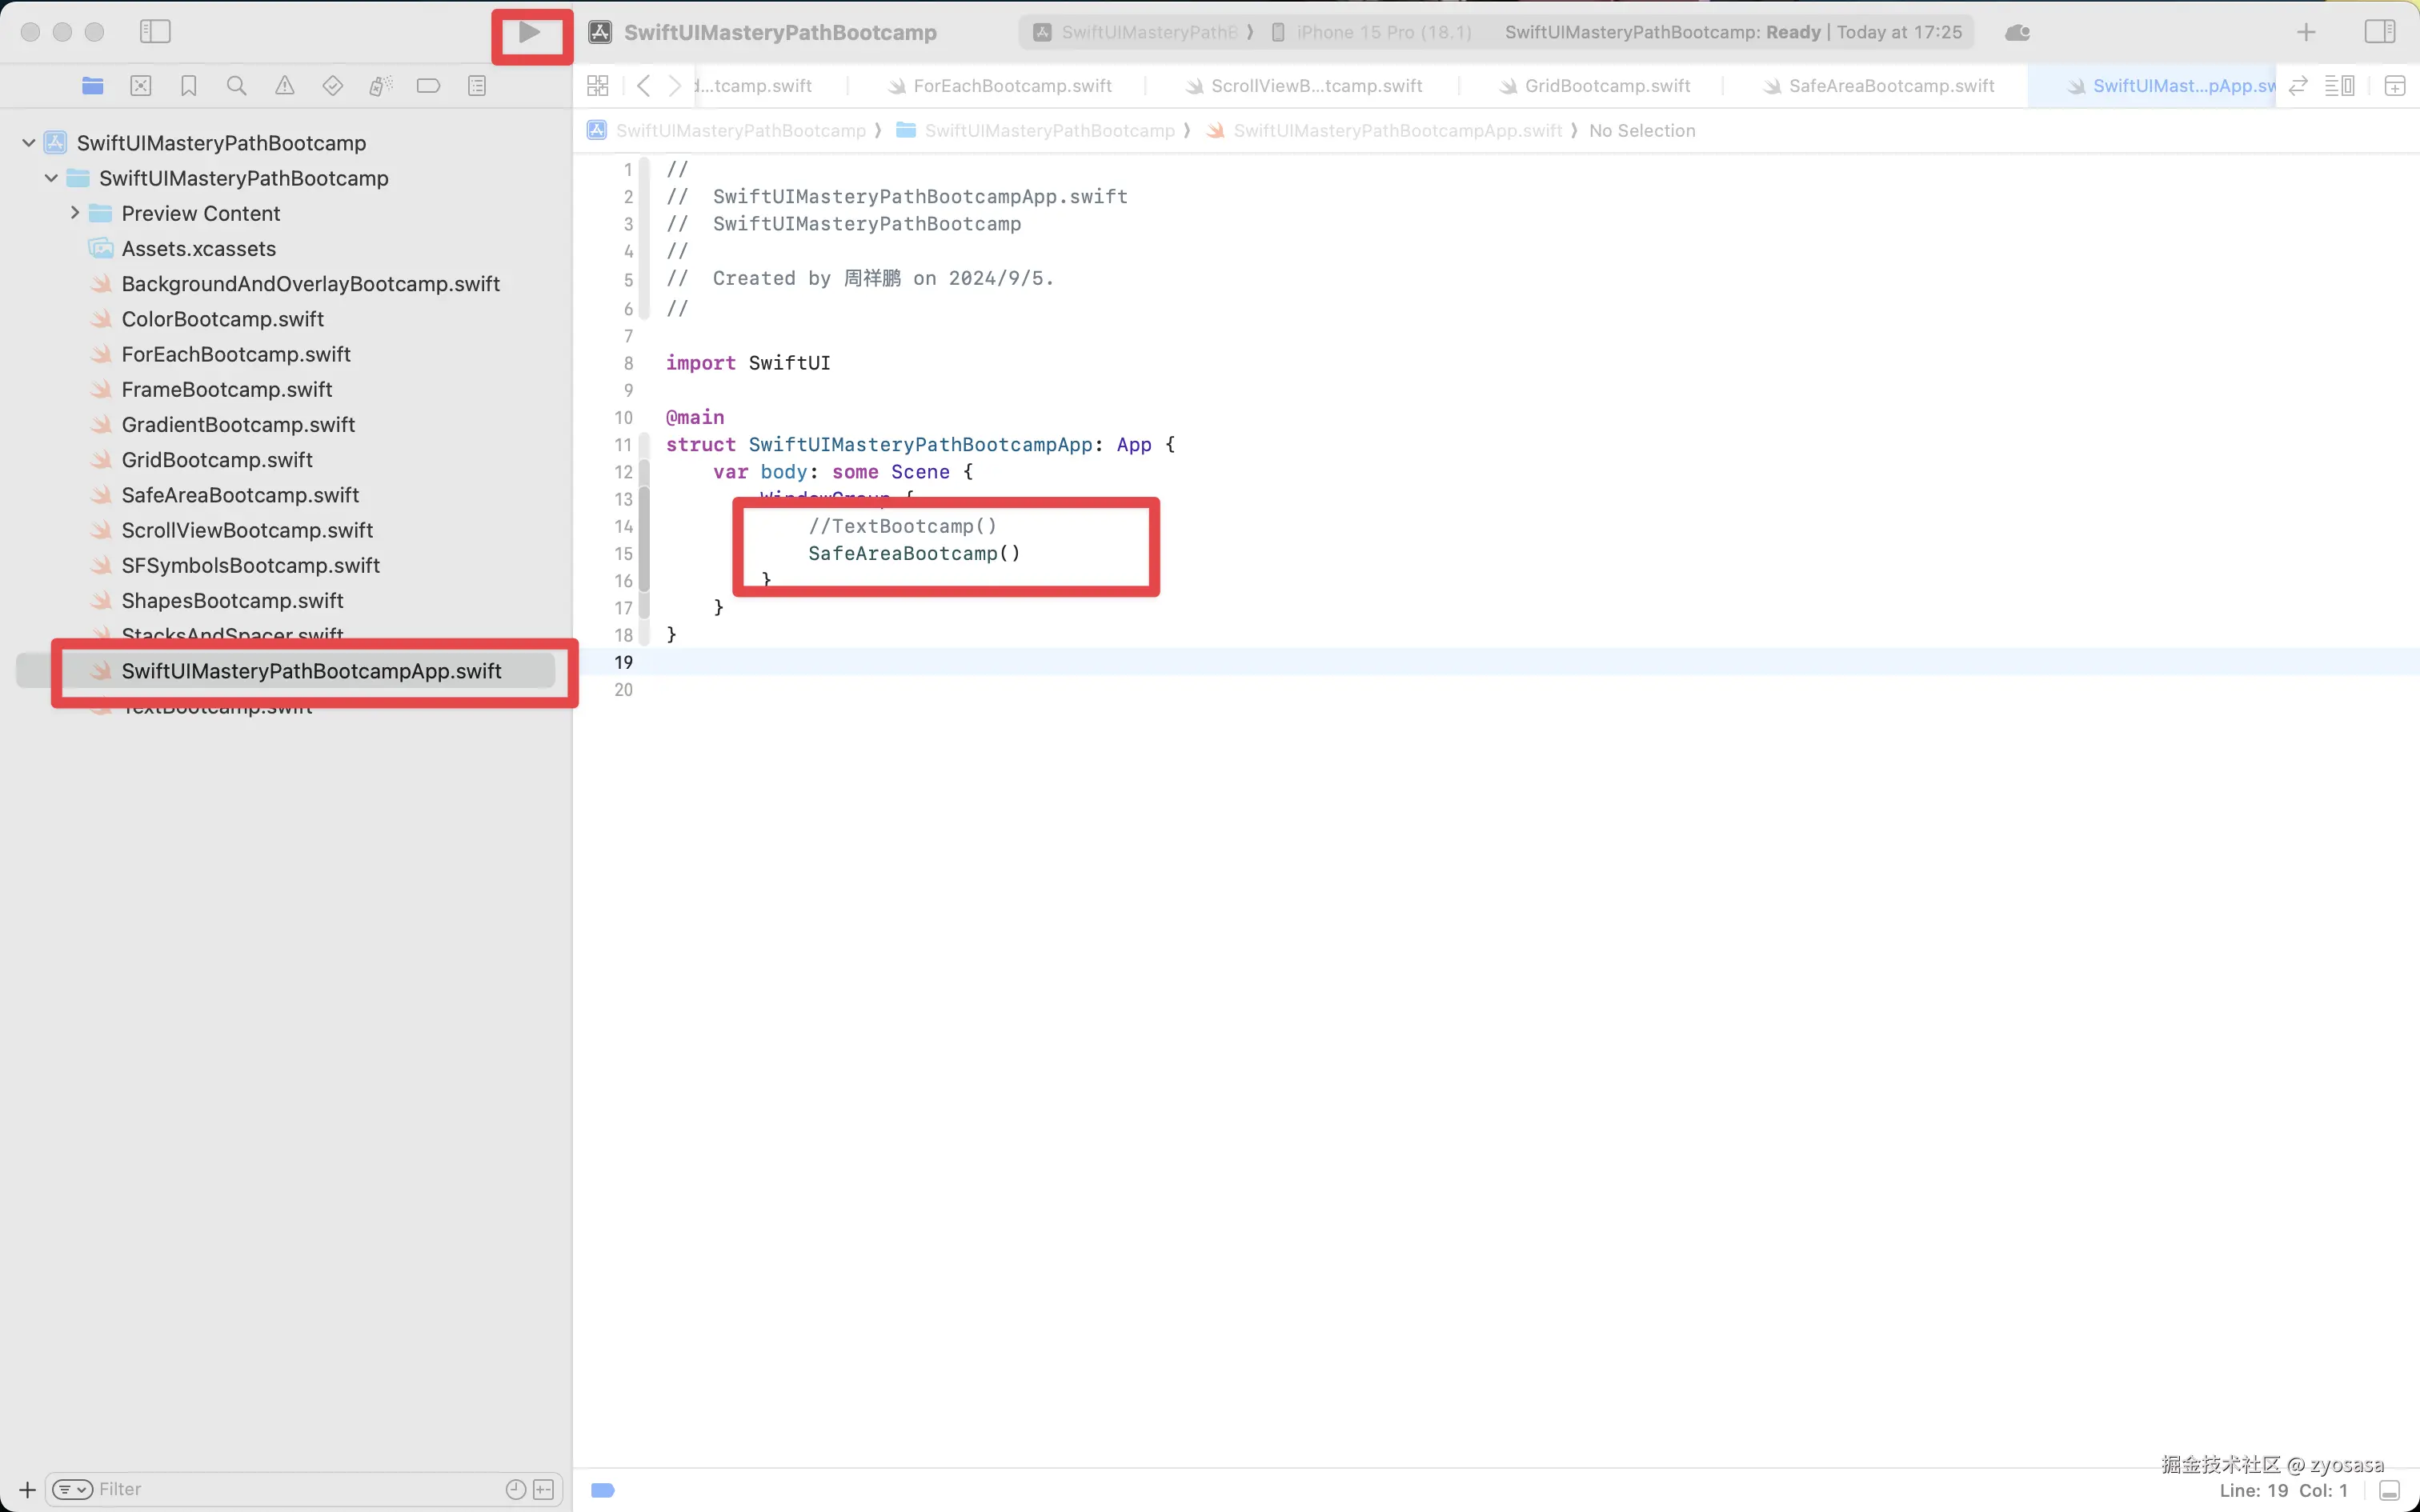Open SafeAreaBootcamp.swift in the navigator

click(240, 495)
